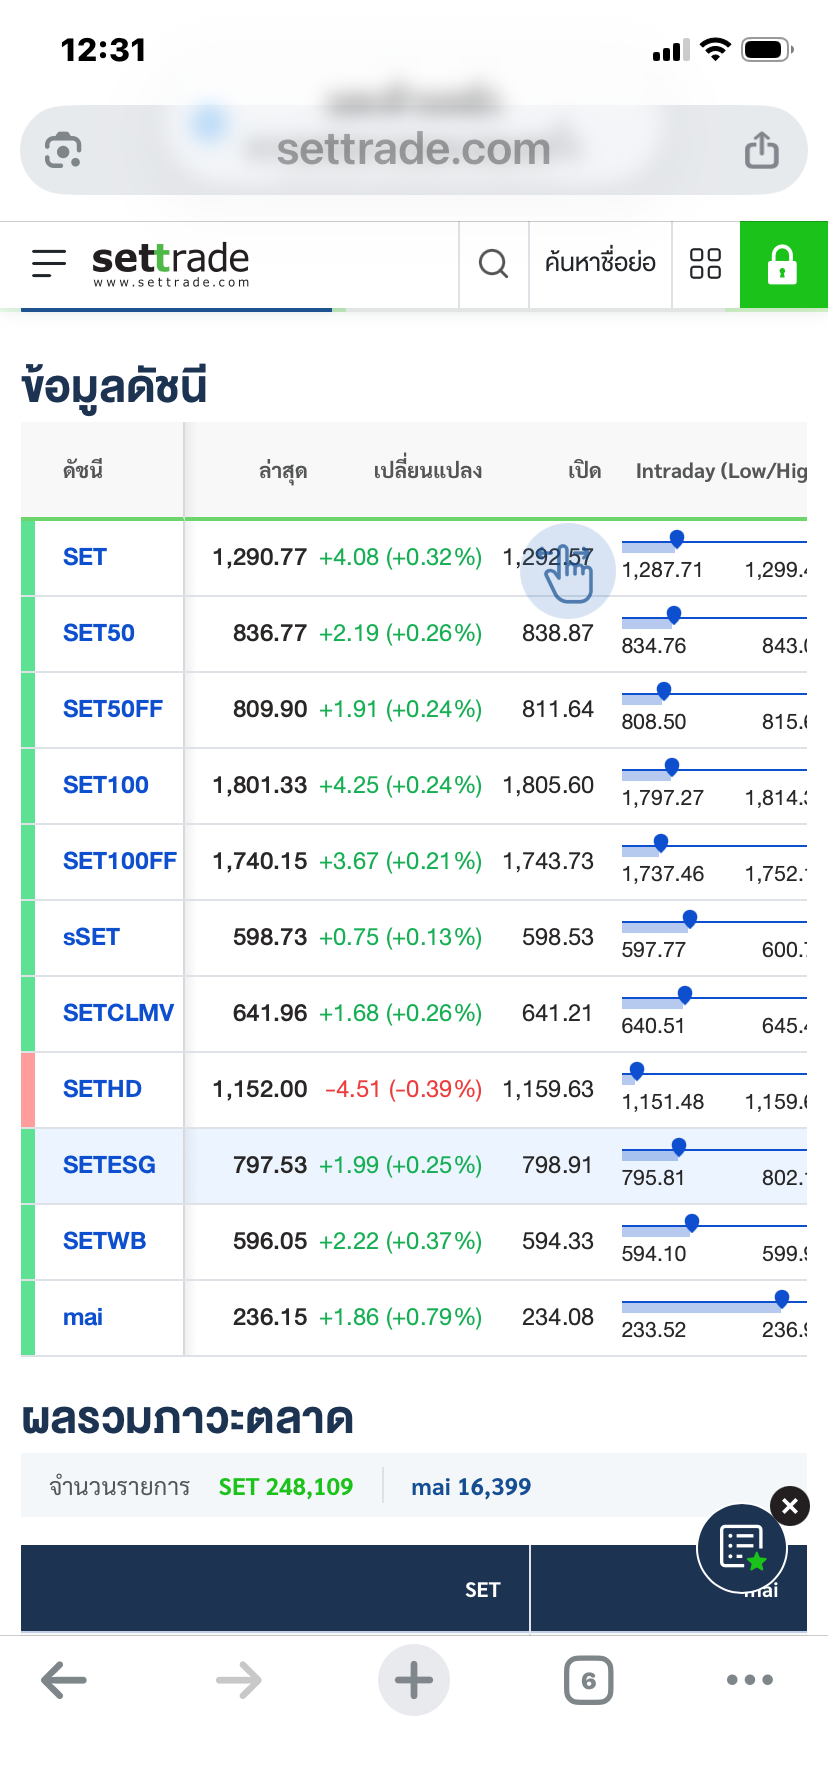Screen dimensions: 828x1792
Task: Tap the settrade logo
Action: point(170,264)
